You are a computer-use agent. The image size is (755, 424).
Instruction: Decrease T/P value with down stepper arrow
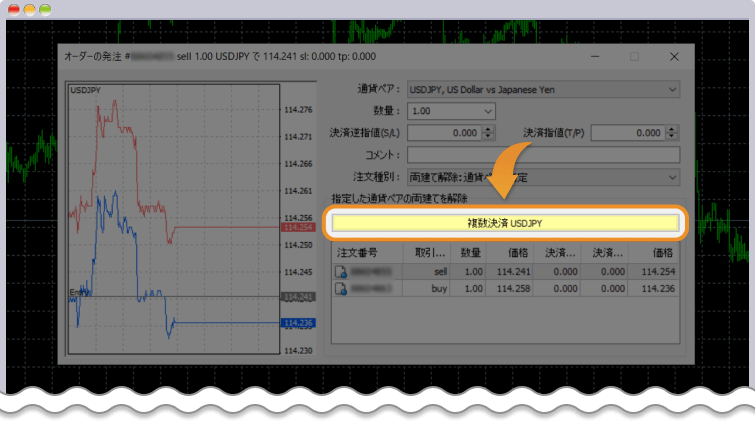(x=670, y=137)
